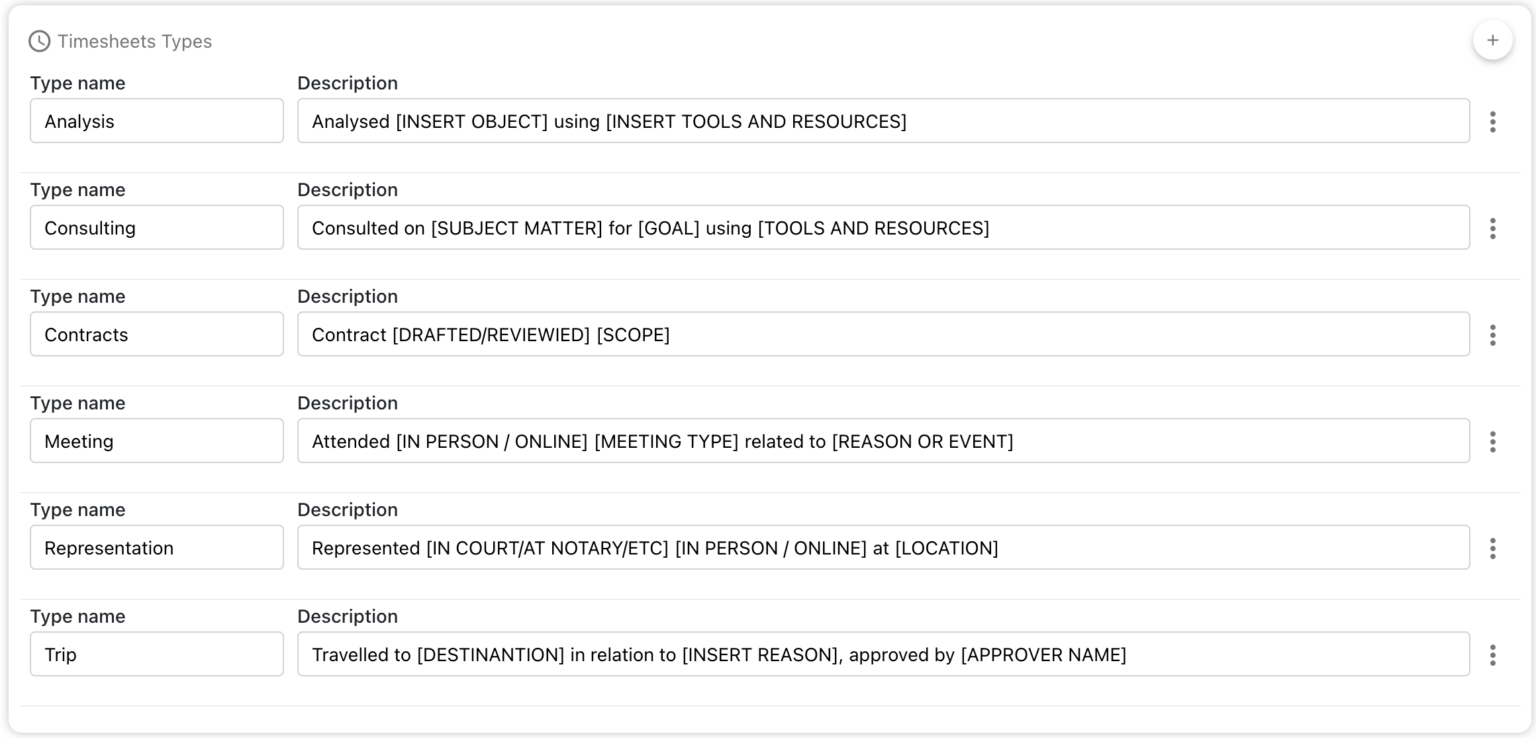Click the Representation description field
Viewport: 1536px width, 738px height.
pyautogui.click(x=884, y=547)
